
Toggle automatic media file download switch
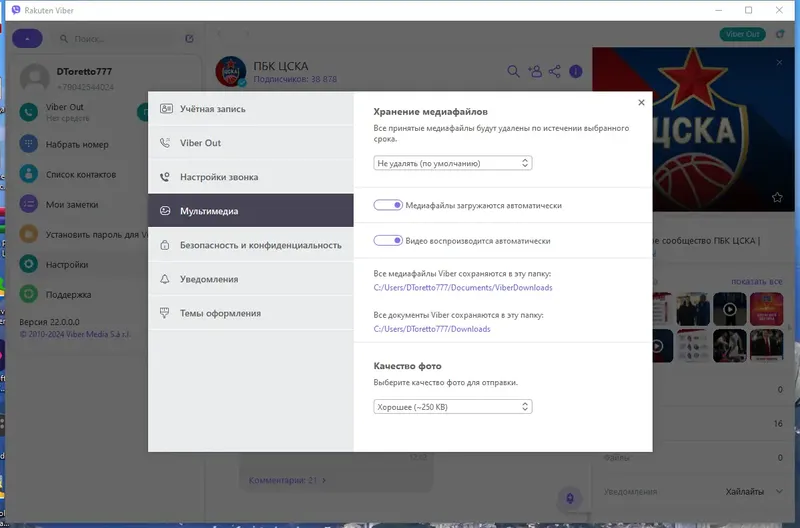388,205
